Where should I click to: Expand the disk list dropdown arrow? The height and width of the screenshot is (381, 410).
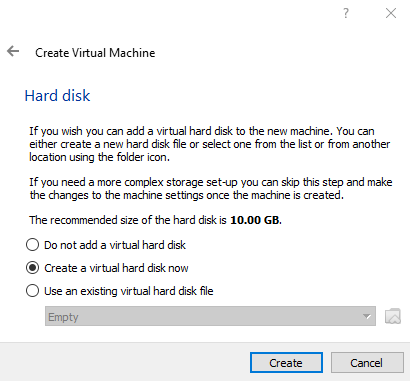pyautogui.click(x=367, y=316)
